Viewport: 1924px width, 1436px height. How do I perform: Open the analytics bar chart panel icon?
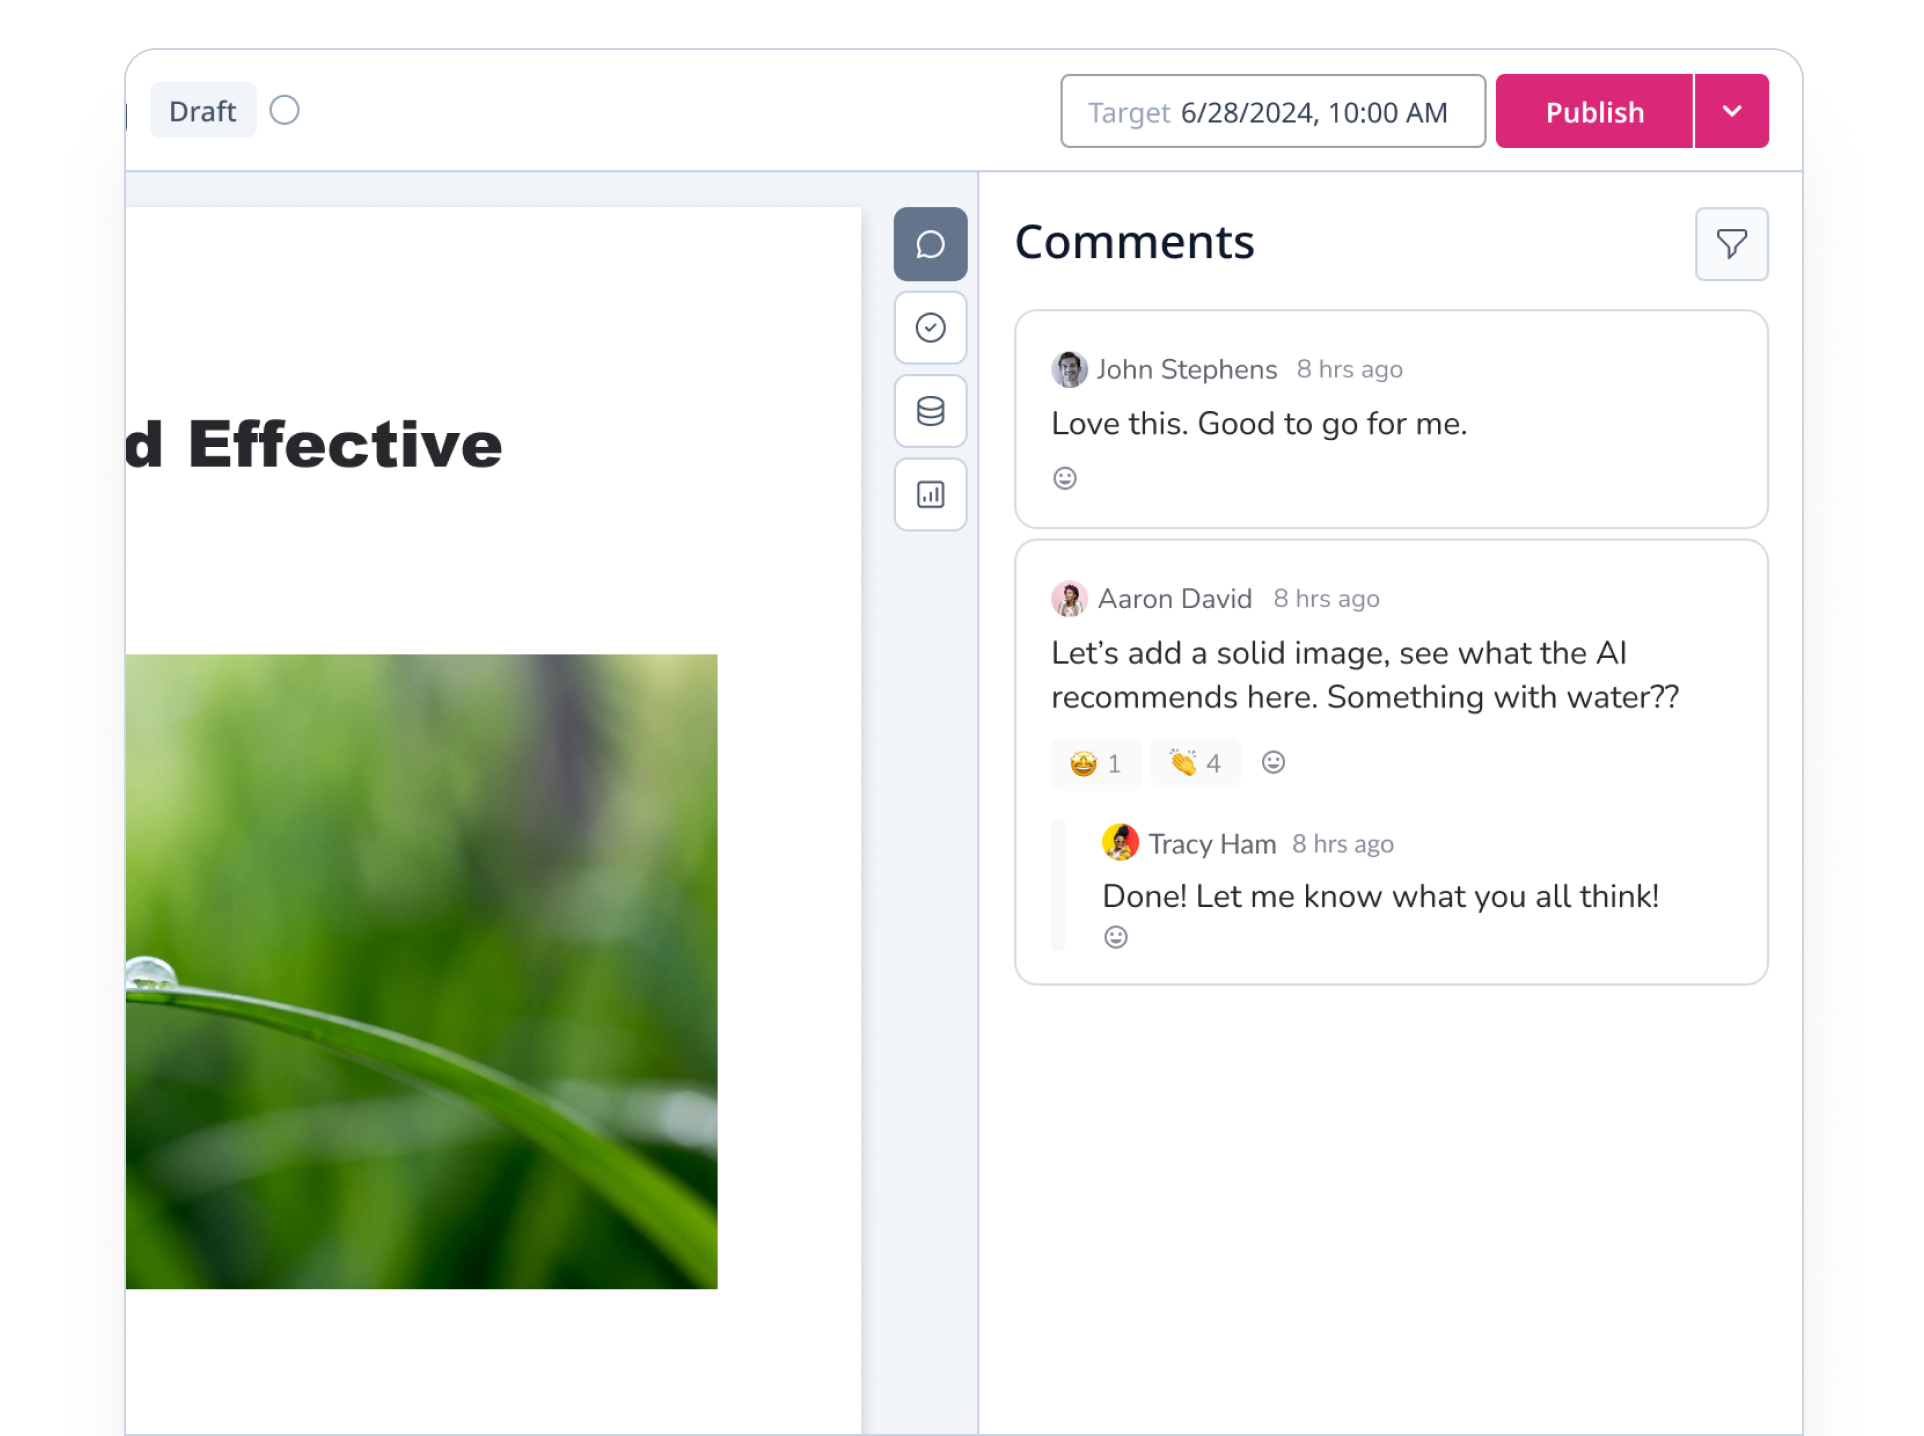[930, 494]
